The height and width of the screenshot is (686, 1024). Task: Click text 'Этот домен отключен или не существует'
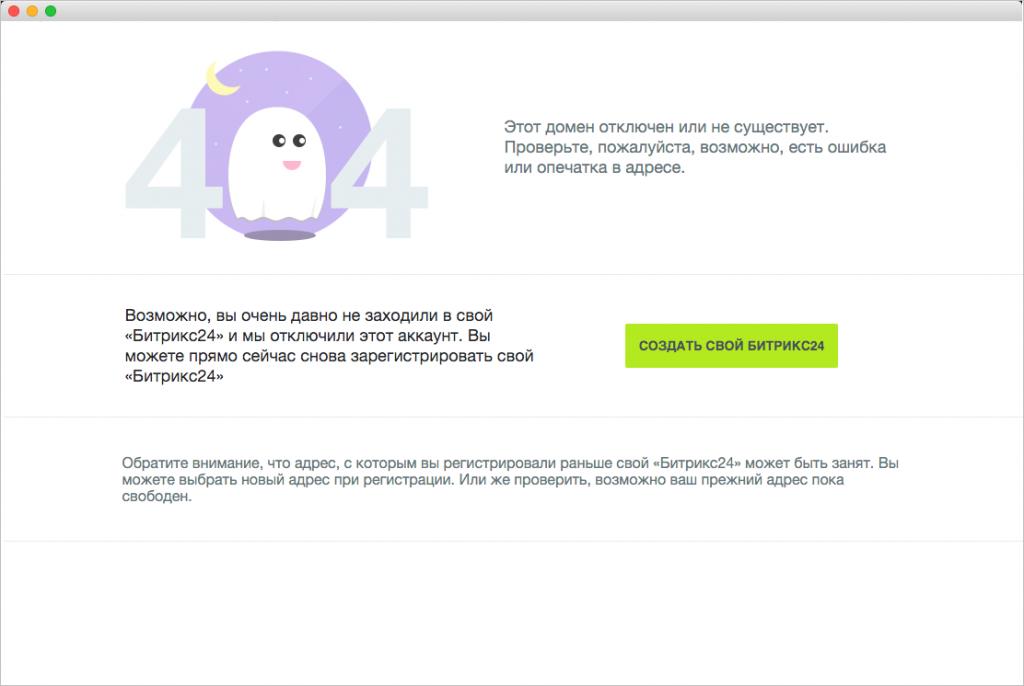pos(666,128)
